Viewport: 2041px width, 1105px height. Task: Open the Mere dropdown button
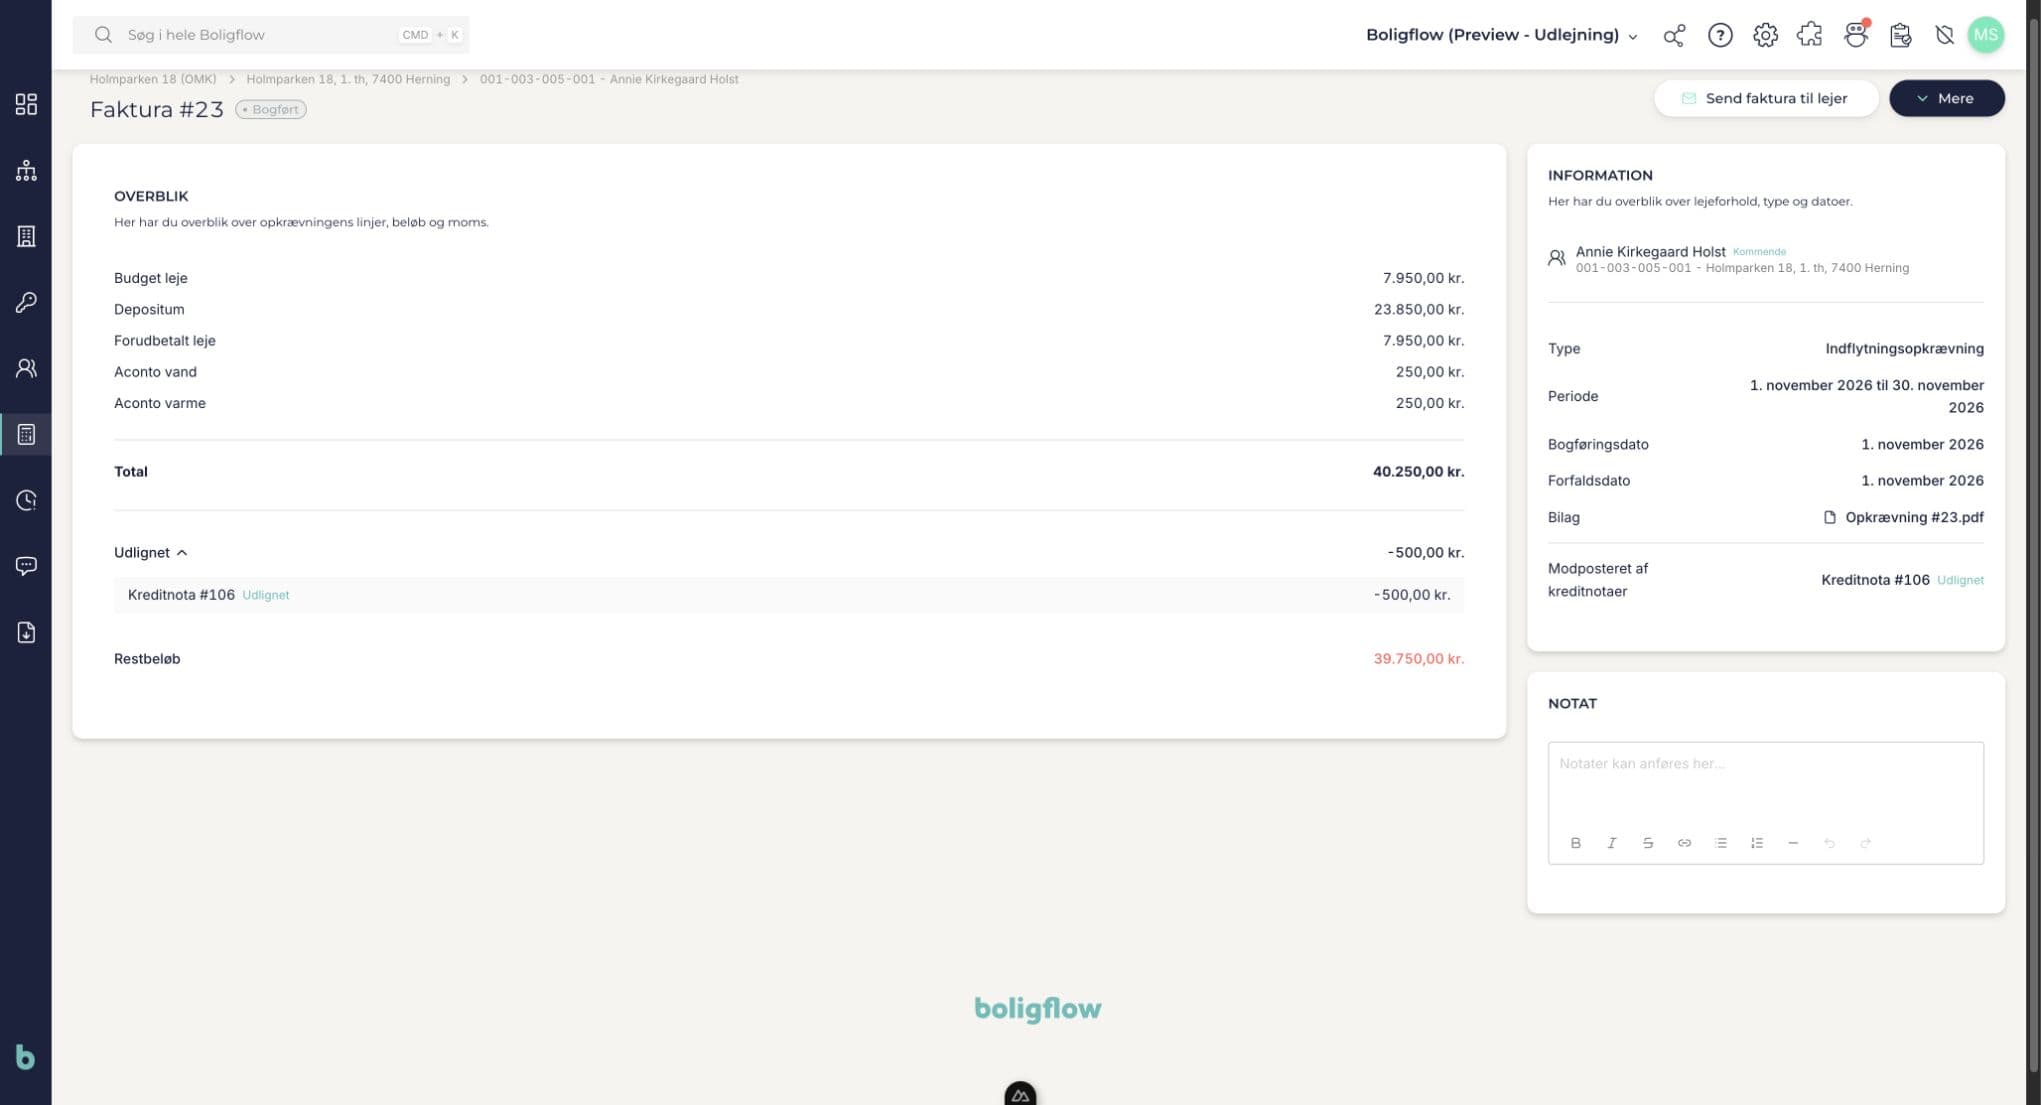(1946, 98)
